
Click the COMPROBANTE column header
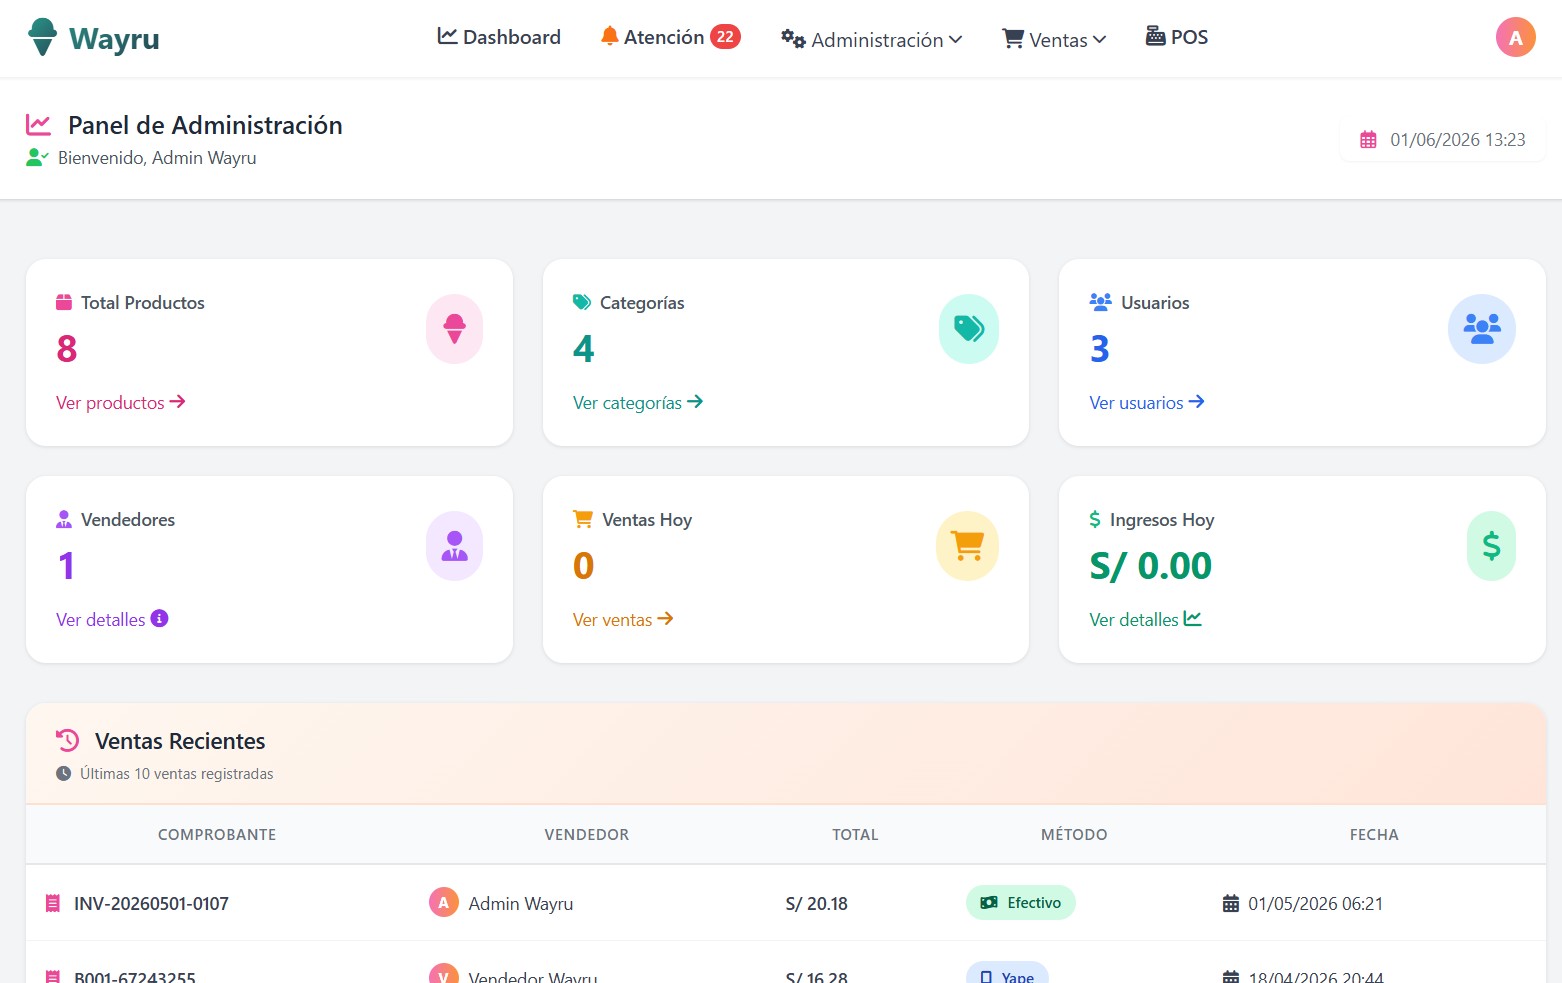[217, 834]
